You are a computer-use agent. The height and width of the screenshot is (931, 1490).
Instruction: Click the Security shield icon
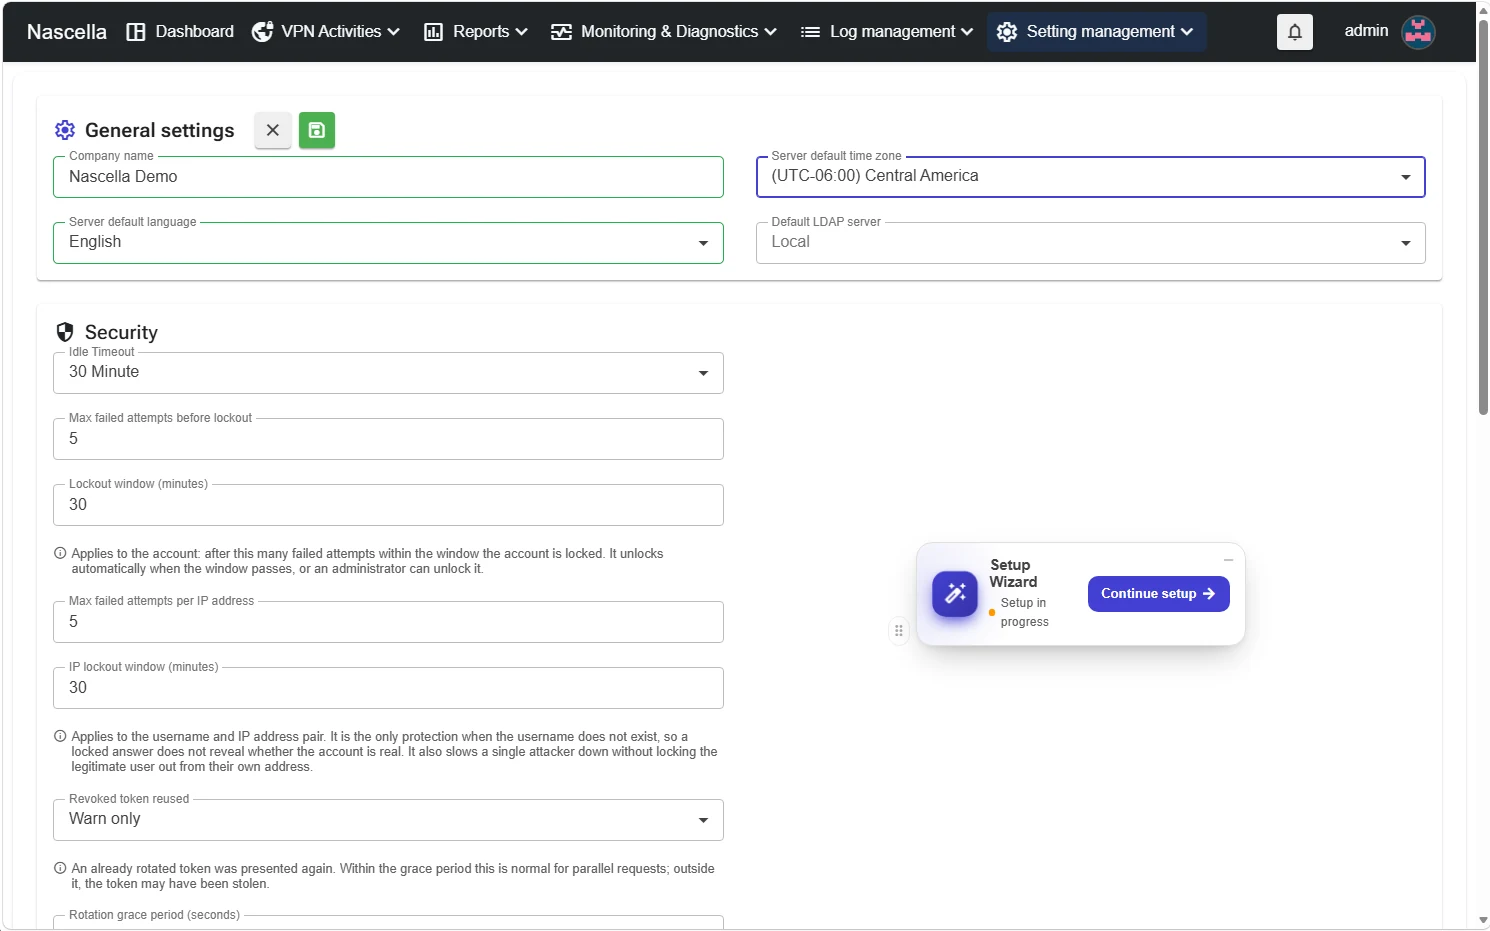[65, 332]
